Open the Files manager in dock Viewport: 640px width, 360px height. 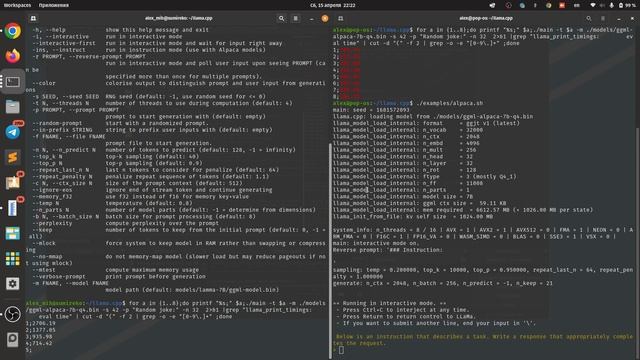click(13, 107)
